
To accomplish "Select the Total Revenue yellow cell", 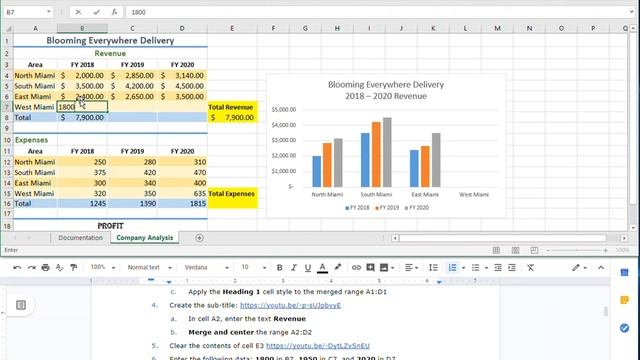I will click(232, 107).
